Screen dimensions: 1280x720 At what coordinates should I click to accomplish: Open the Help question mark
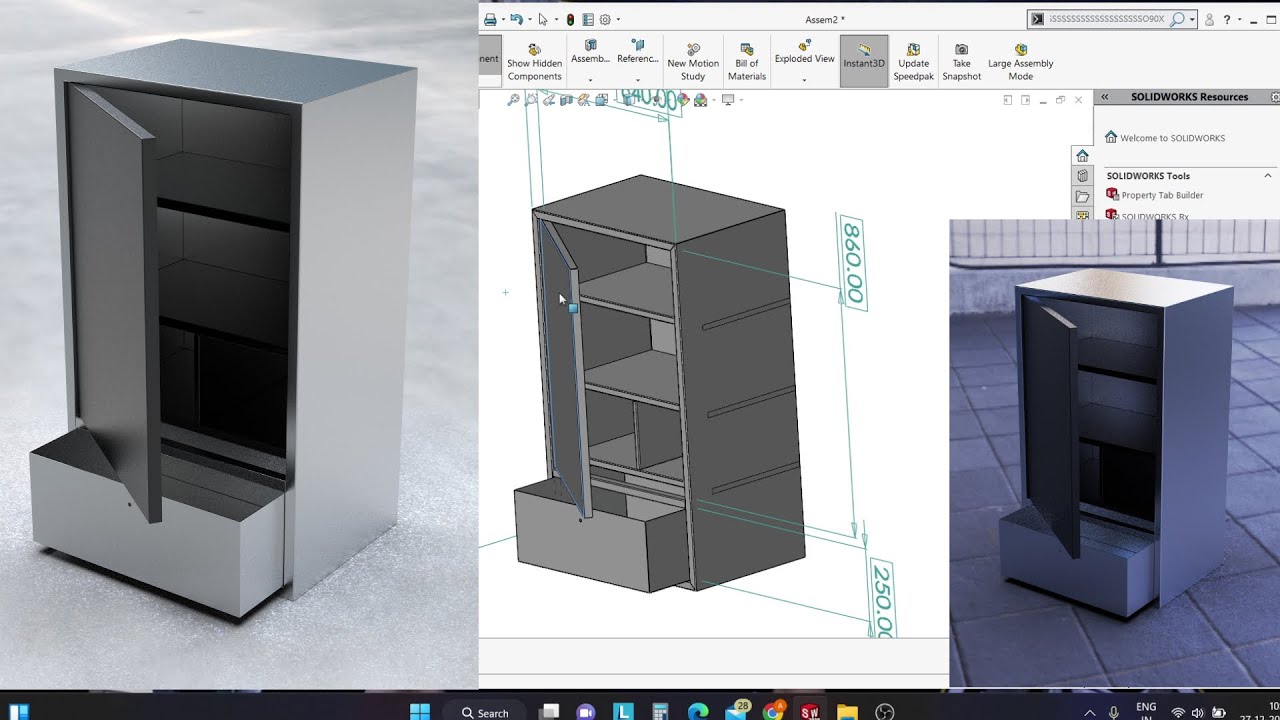[x=1227, y=19]
